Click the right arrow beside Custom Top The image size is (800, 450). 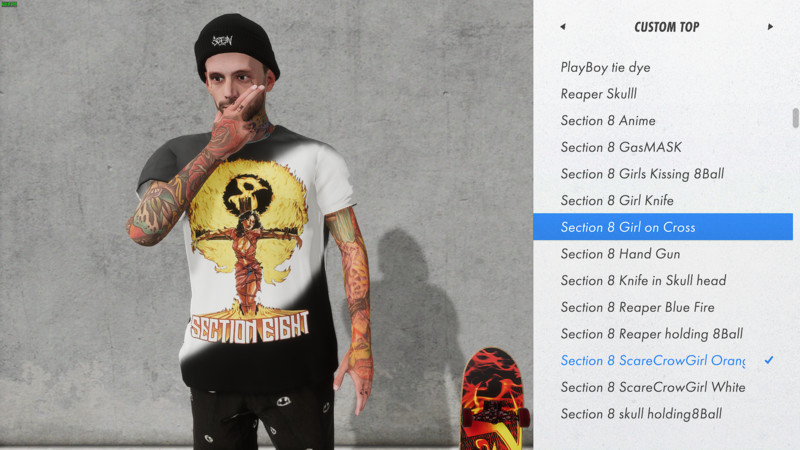point(770,27)
